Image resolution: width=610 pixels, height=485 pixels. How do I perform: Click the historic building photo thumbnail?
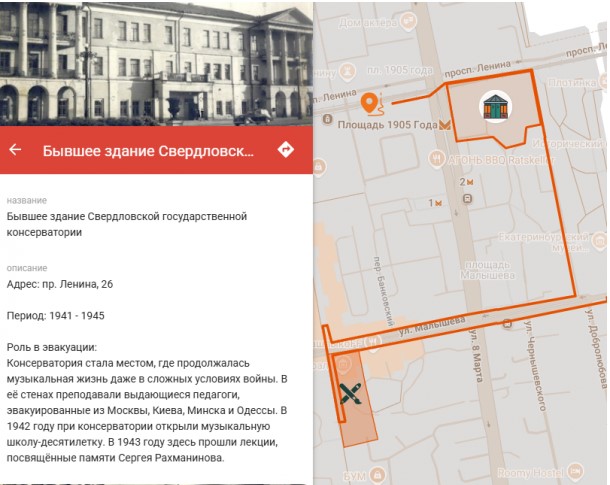click(156, 62)
